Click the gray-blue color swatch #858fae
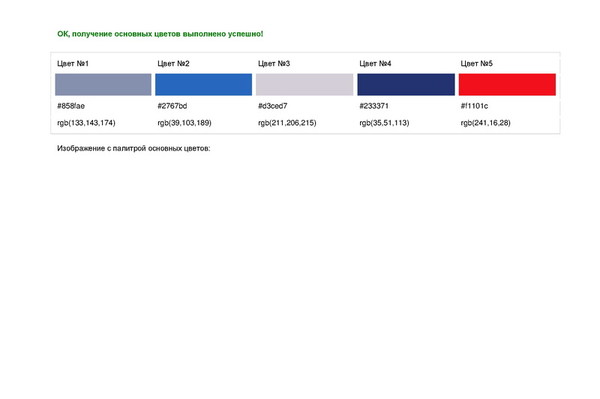The width and height of the screenshot is (600, 399). coord(103,85)
